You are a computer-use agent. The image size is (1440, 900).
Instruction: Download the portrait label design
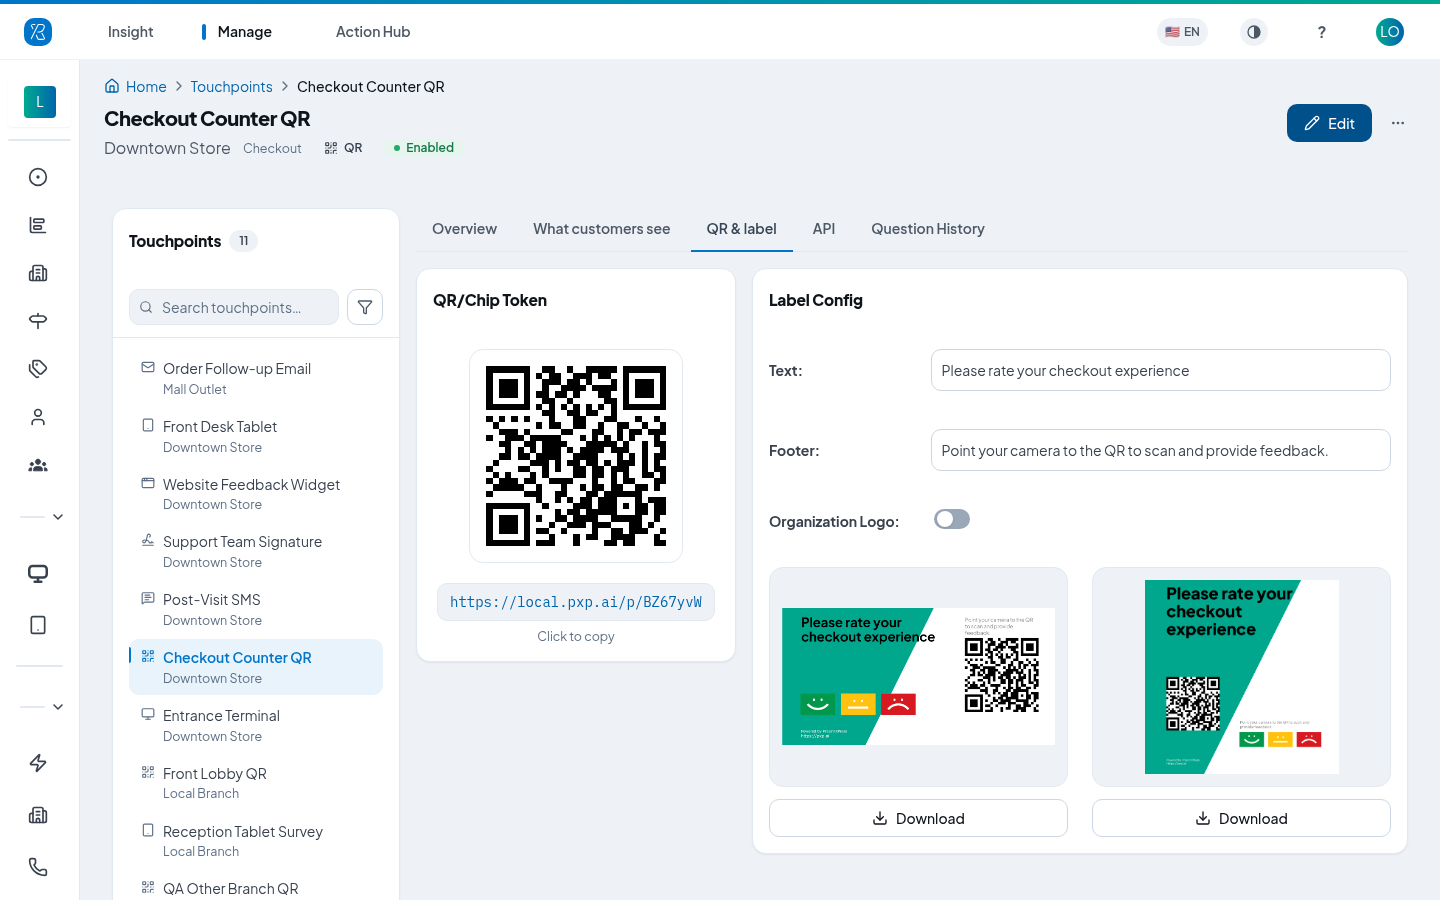point(1241,818)
